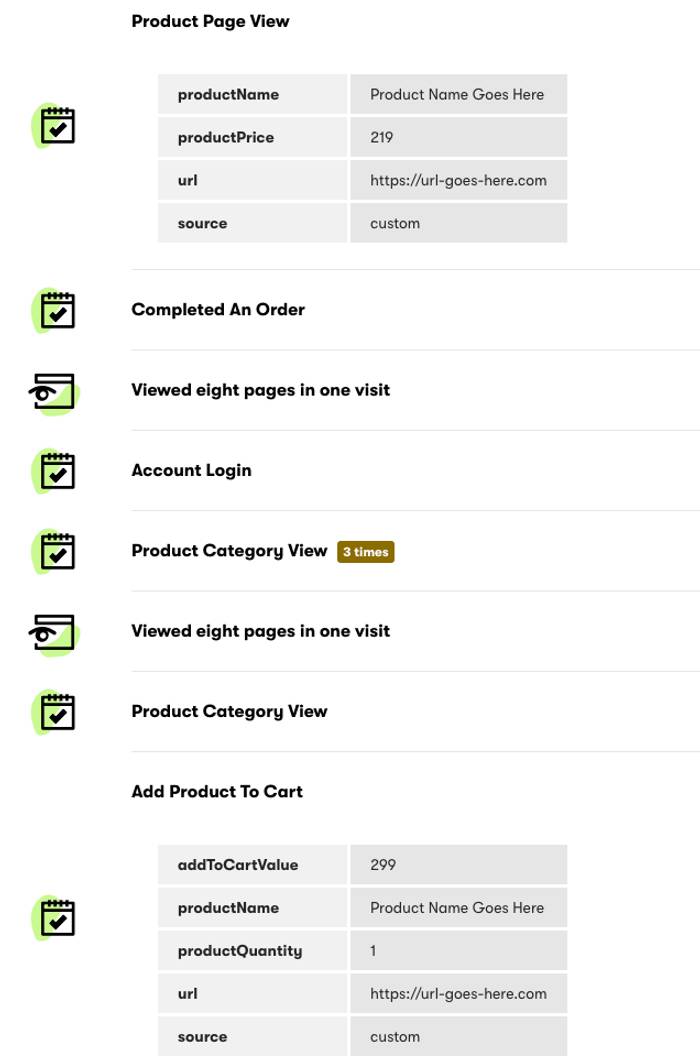
Task: Click the calendar icon beside the Product Page View table
Action: 57,126
